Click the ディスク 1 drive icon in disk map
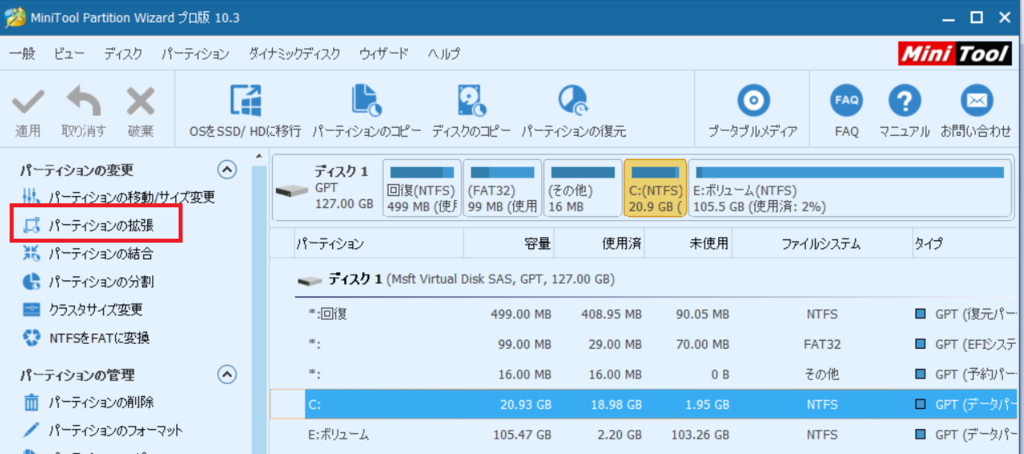Viewport: 1024px width, 454px height. tap(291, 191)
